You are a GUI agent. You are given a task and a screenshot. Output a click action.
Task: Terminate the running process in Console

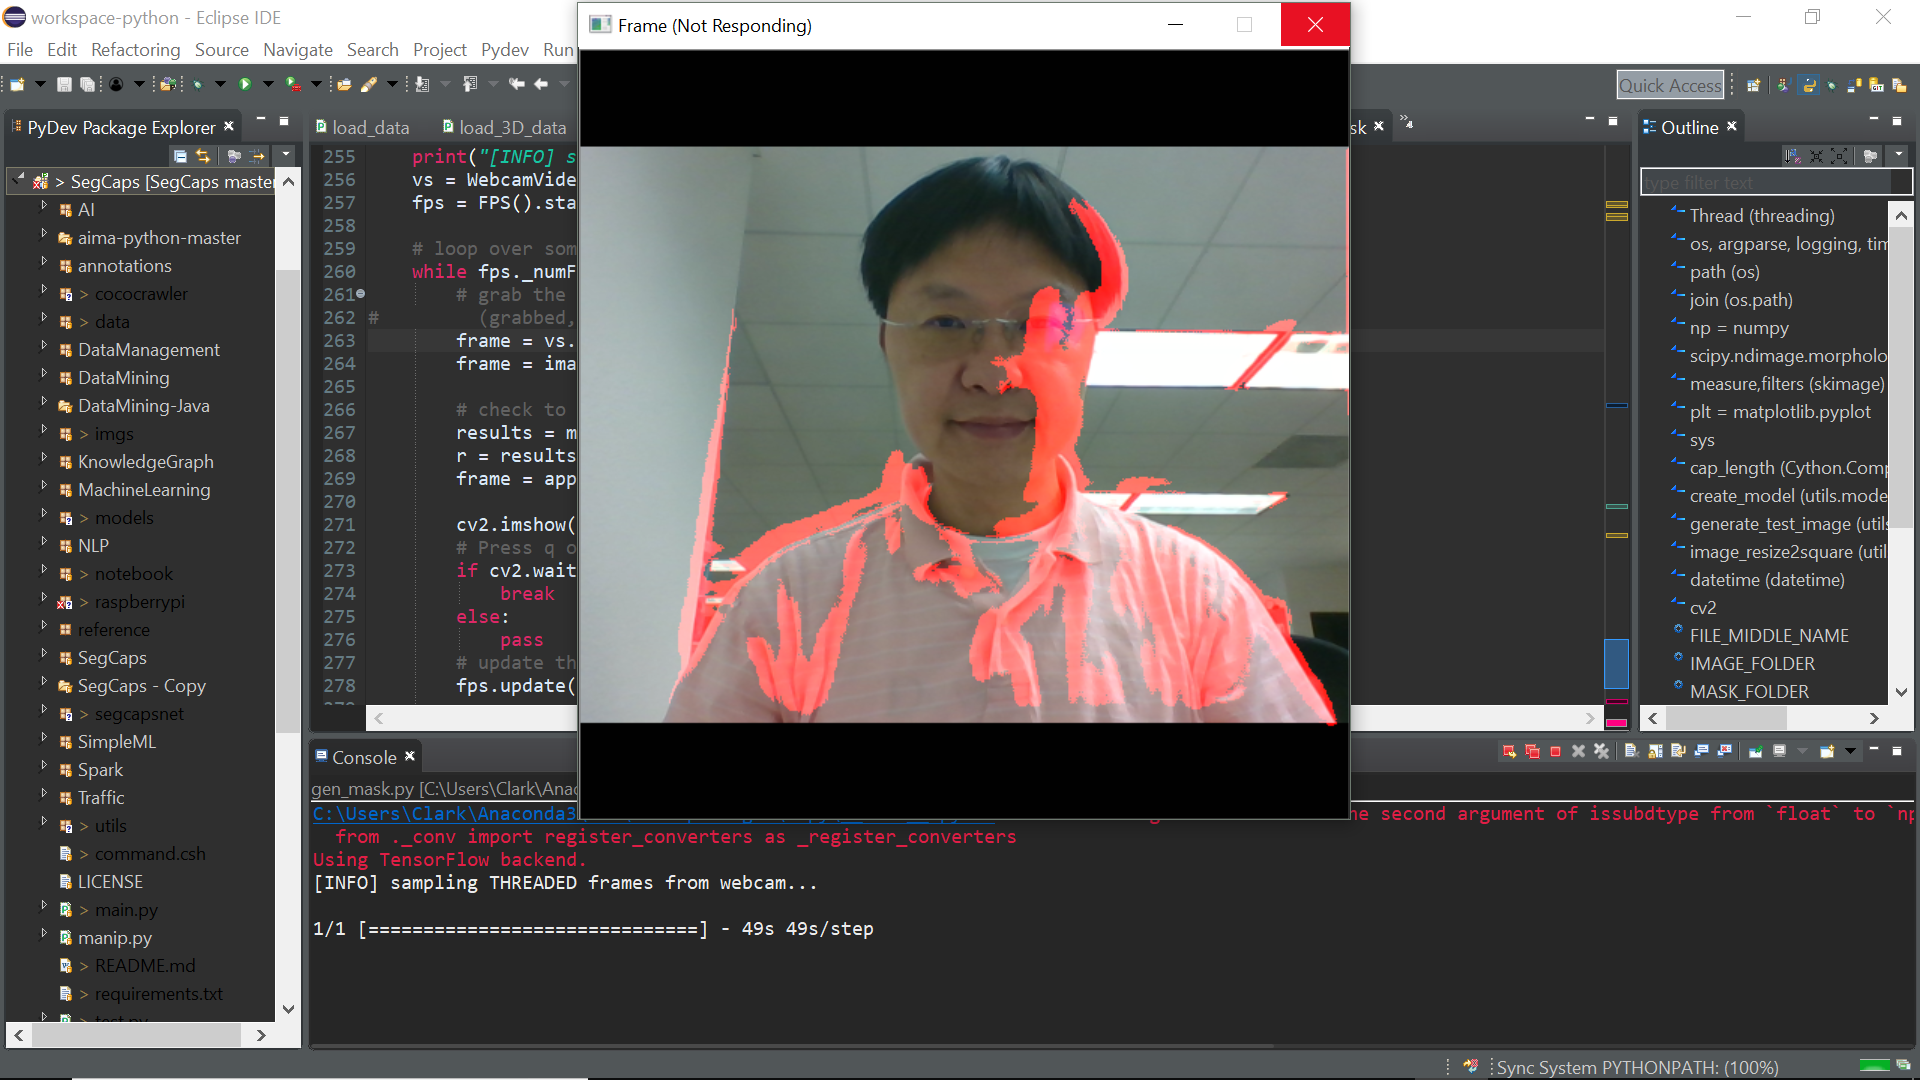click(x=1555, y=752)
